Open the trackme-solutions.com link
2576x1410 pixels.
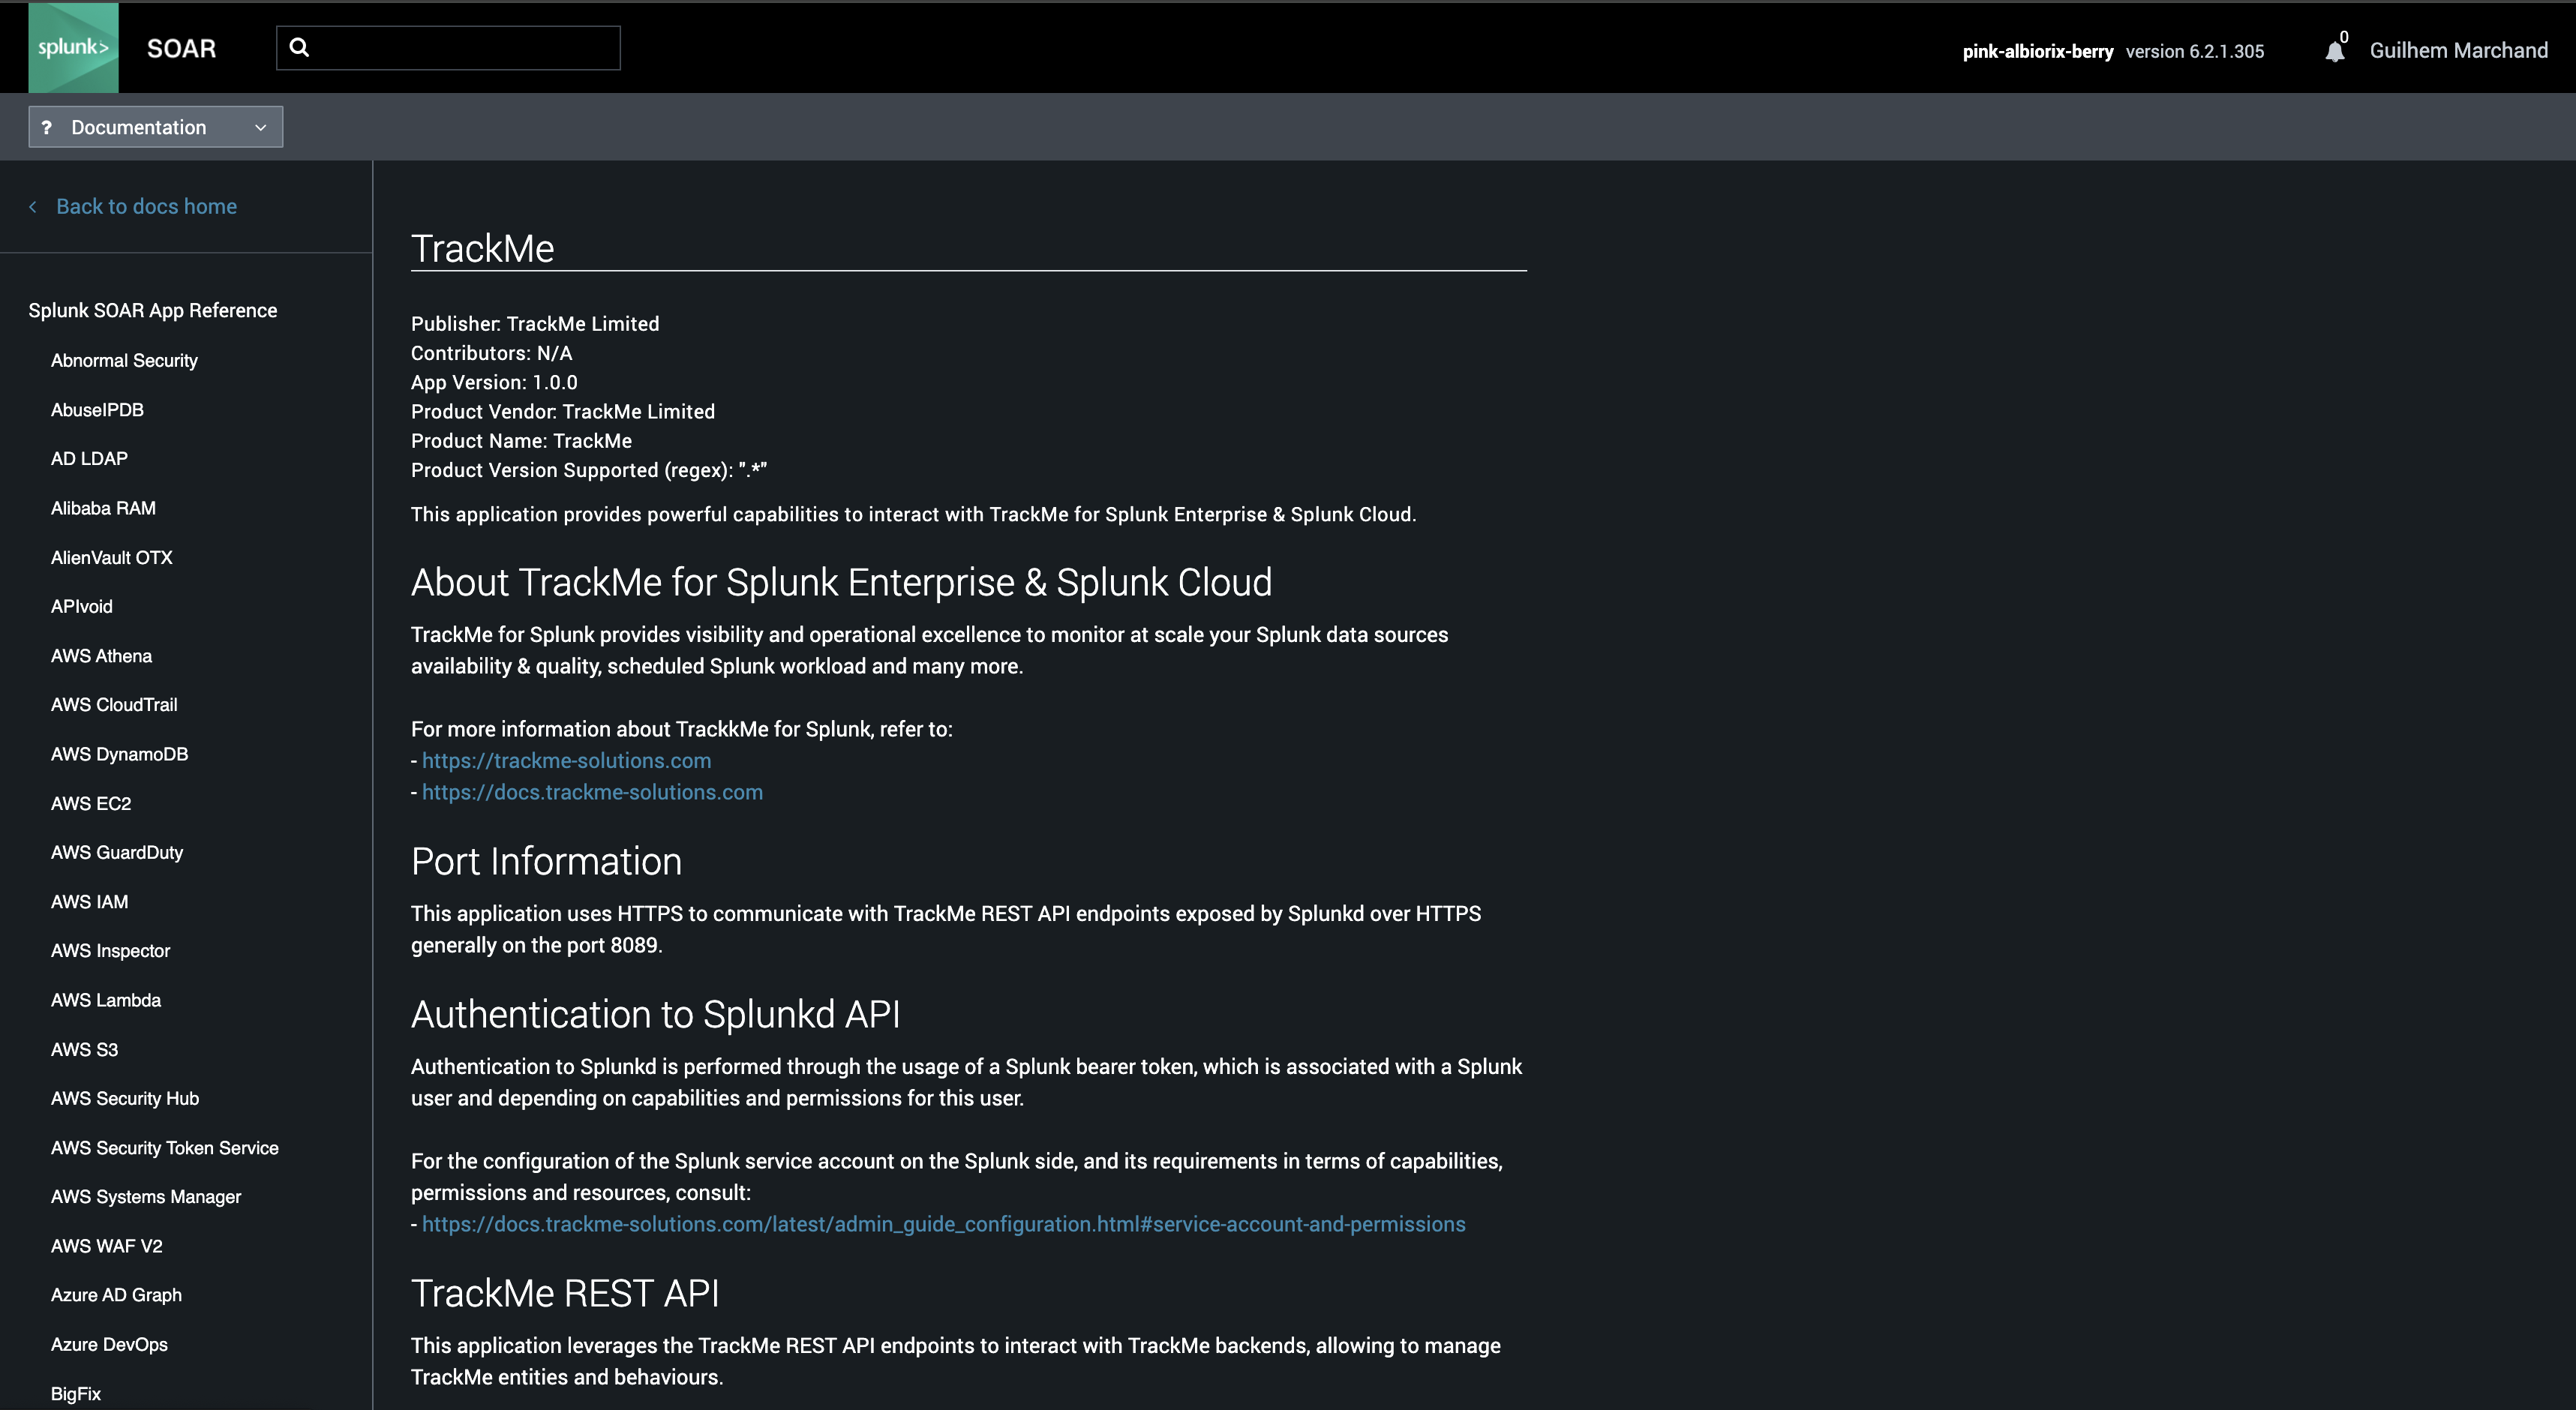[566, 760]
